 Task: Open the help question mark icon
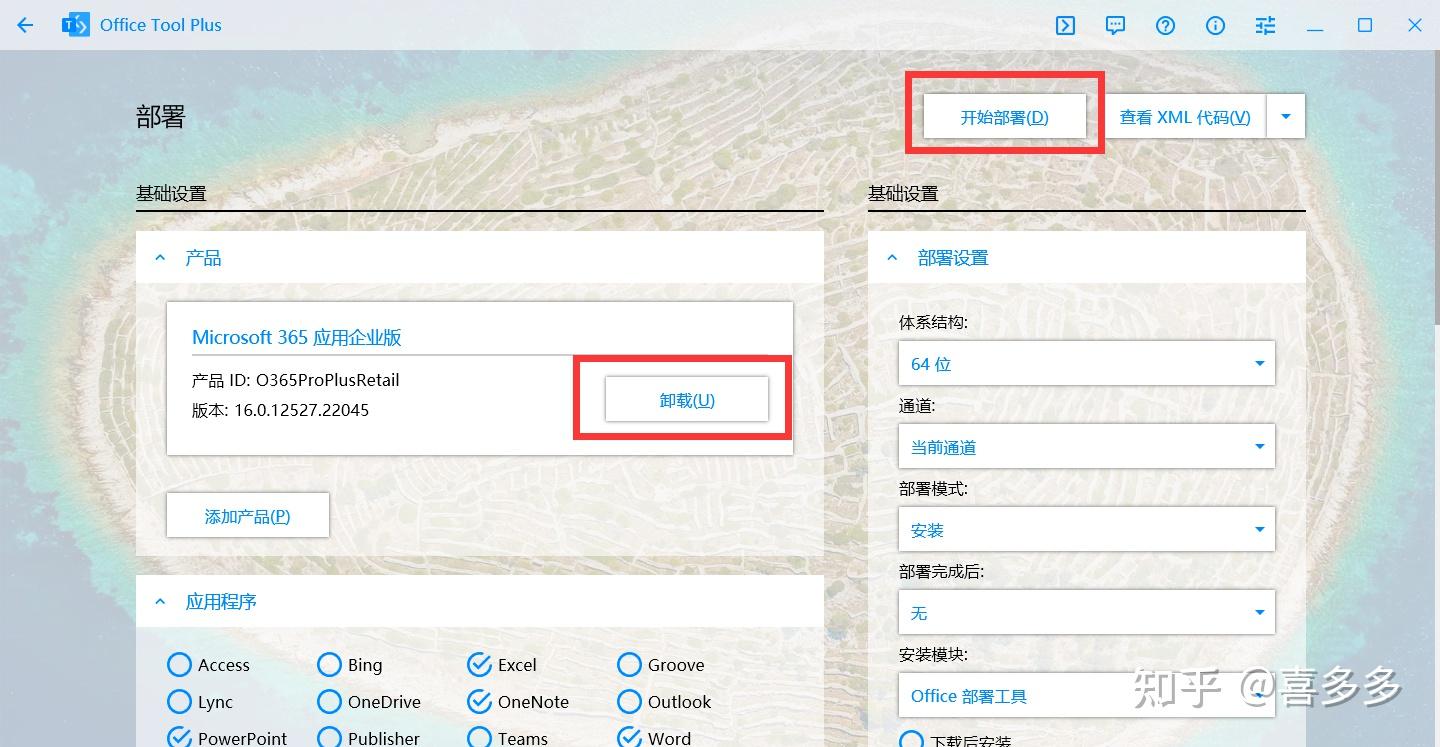[x=1166, y=26]
